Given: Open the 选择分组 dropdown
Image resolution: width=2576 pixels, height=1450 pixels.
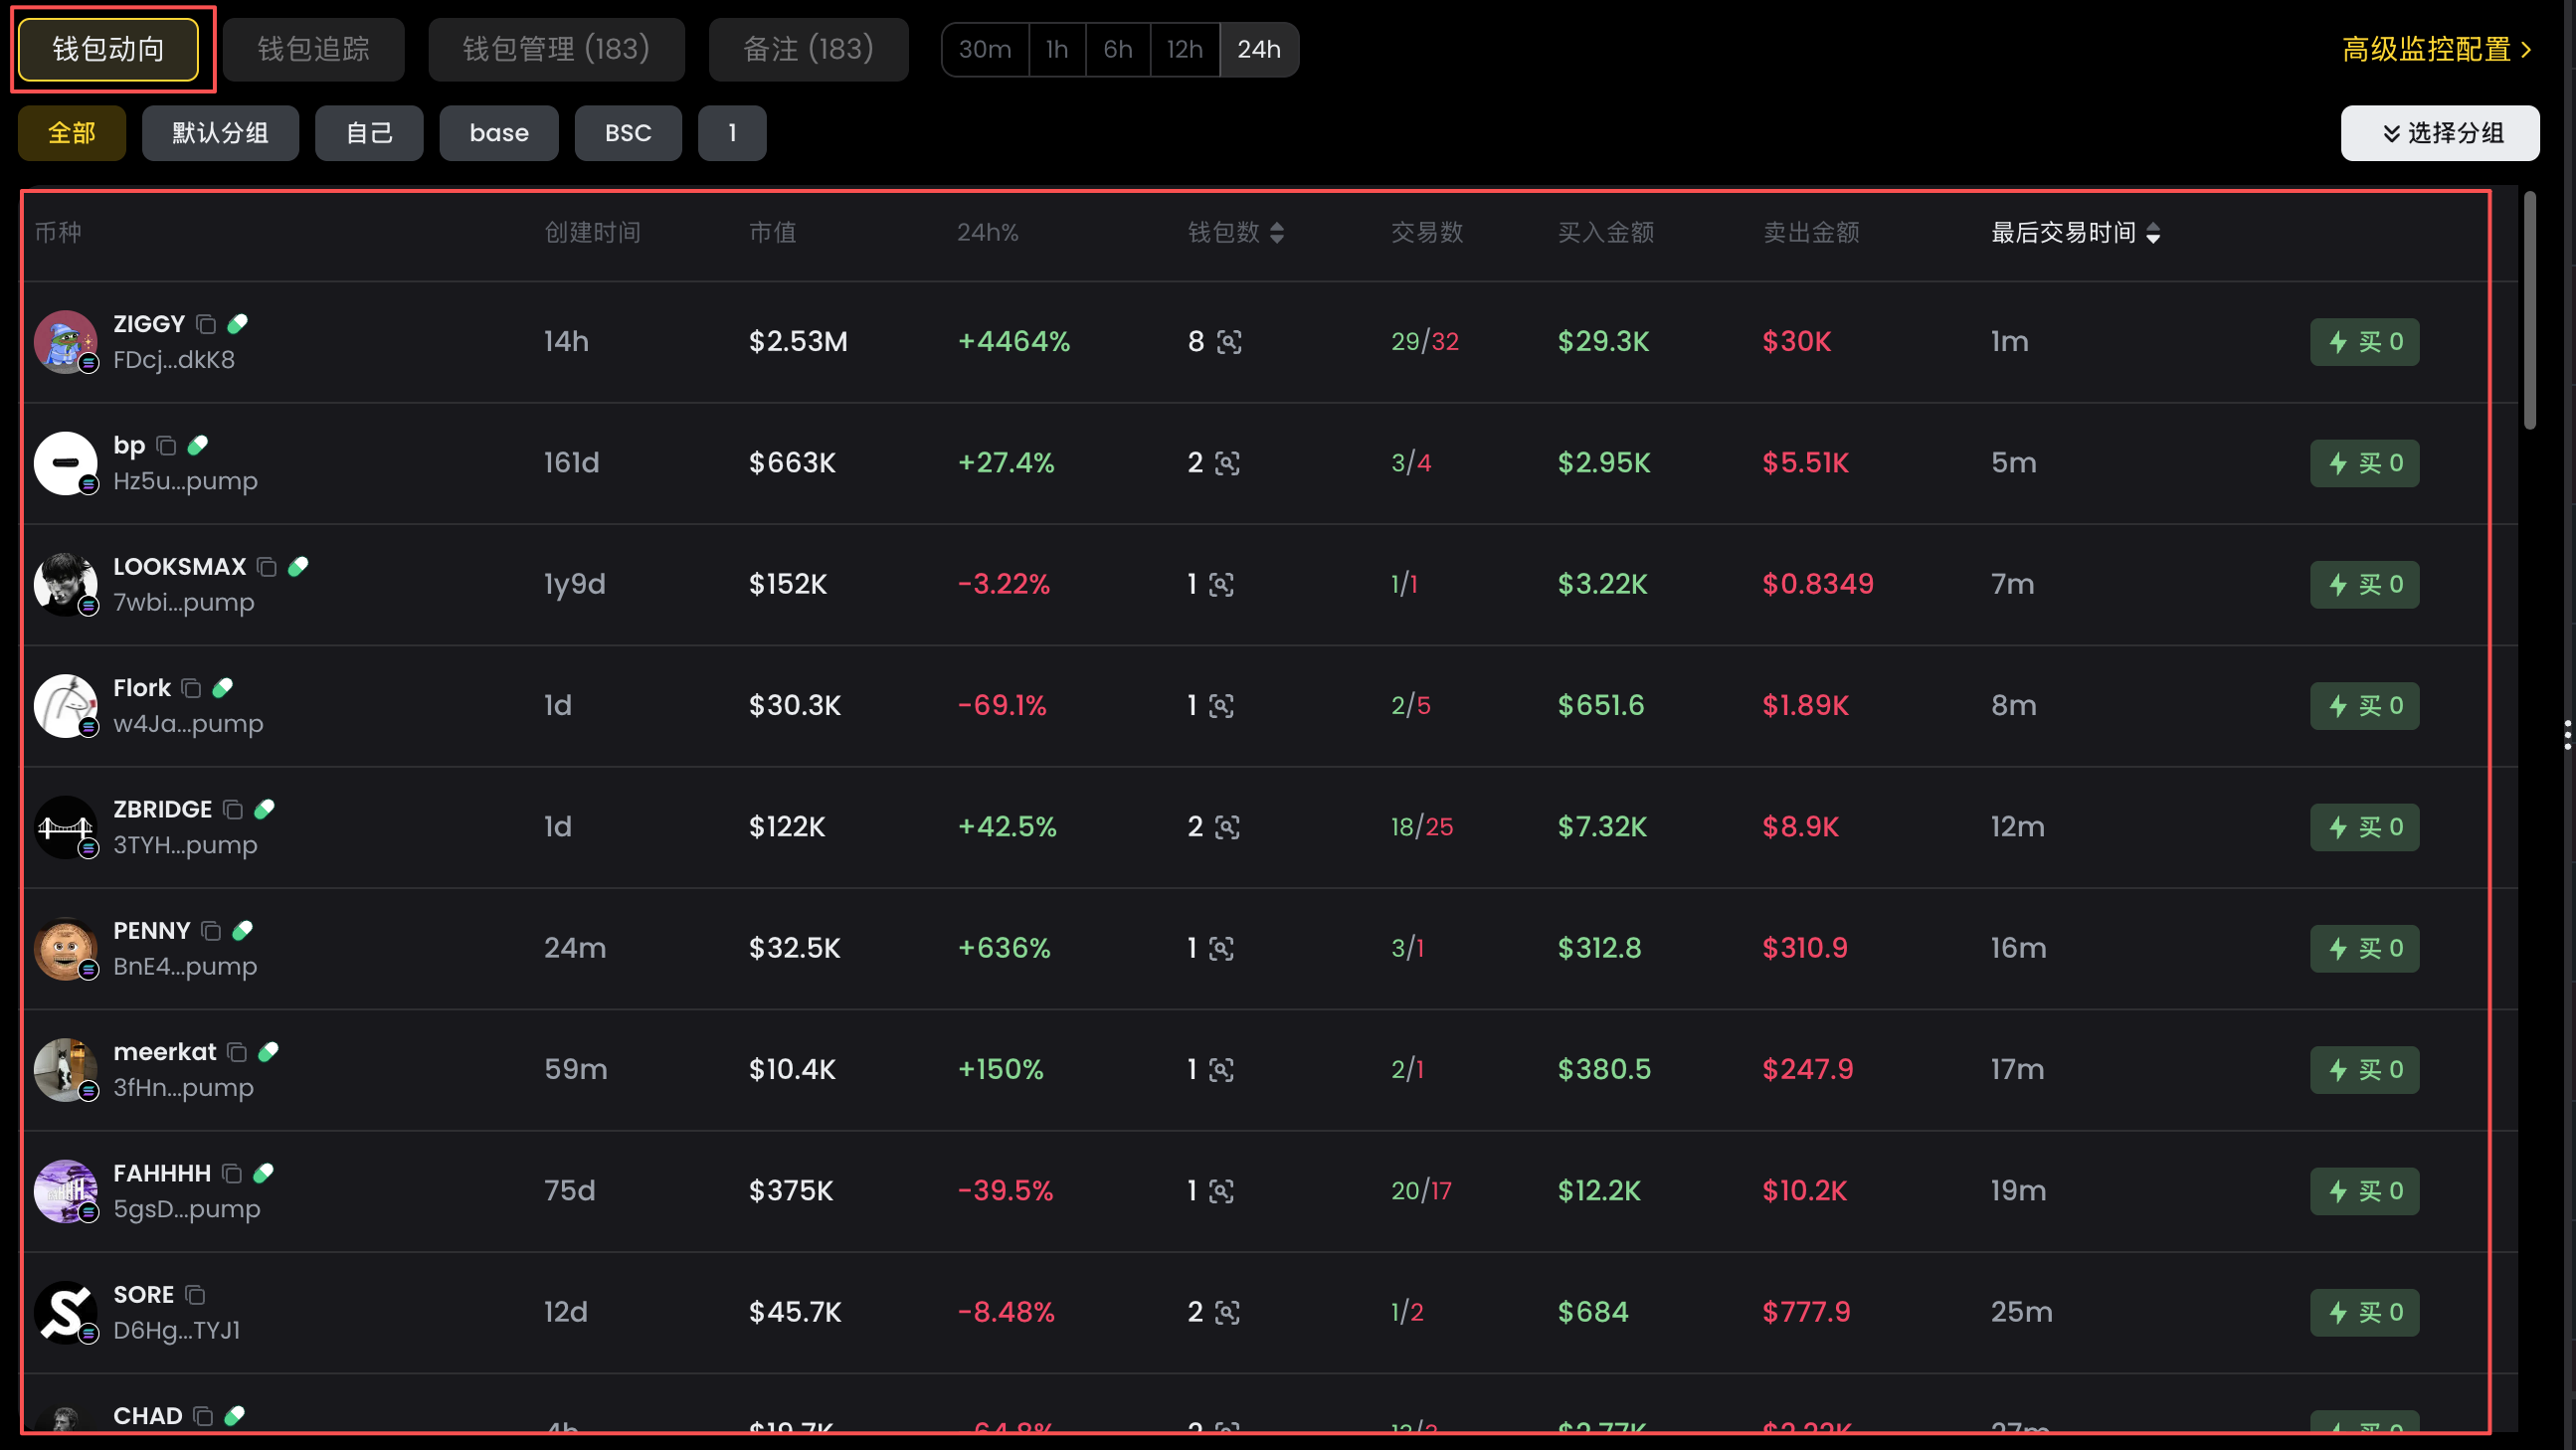Looking at the screenshot, I should tap(2439, 133).
